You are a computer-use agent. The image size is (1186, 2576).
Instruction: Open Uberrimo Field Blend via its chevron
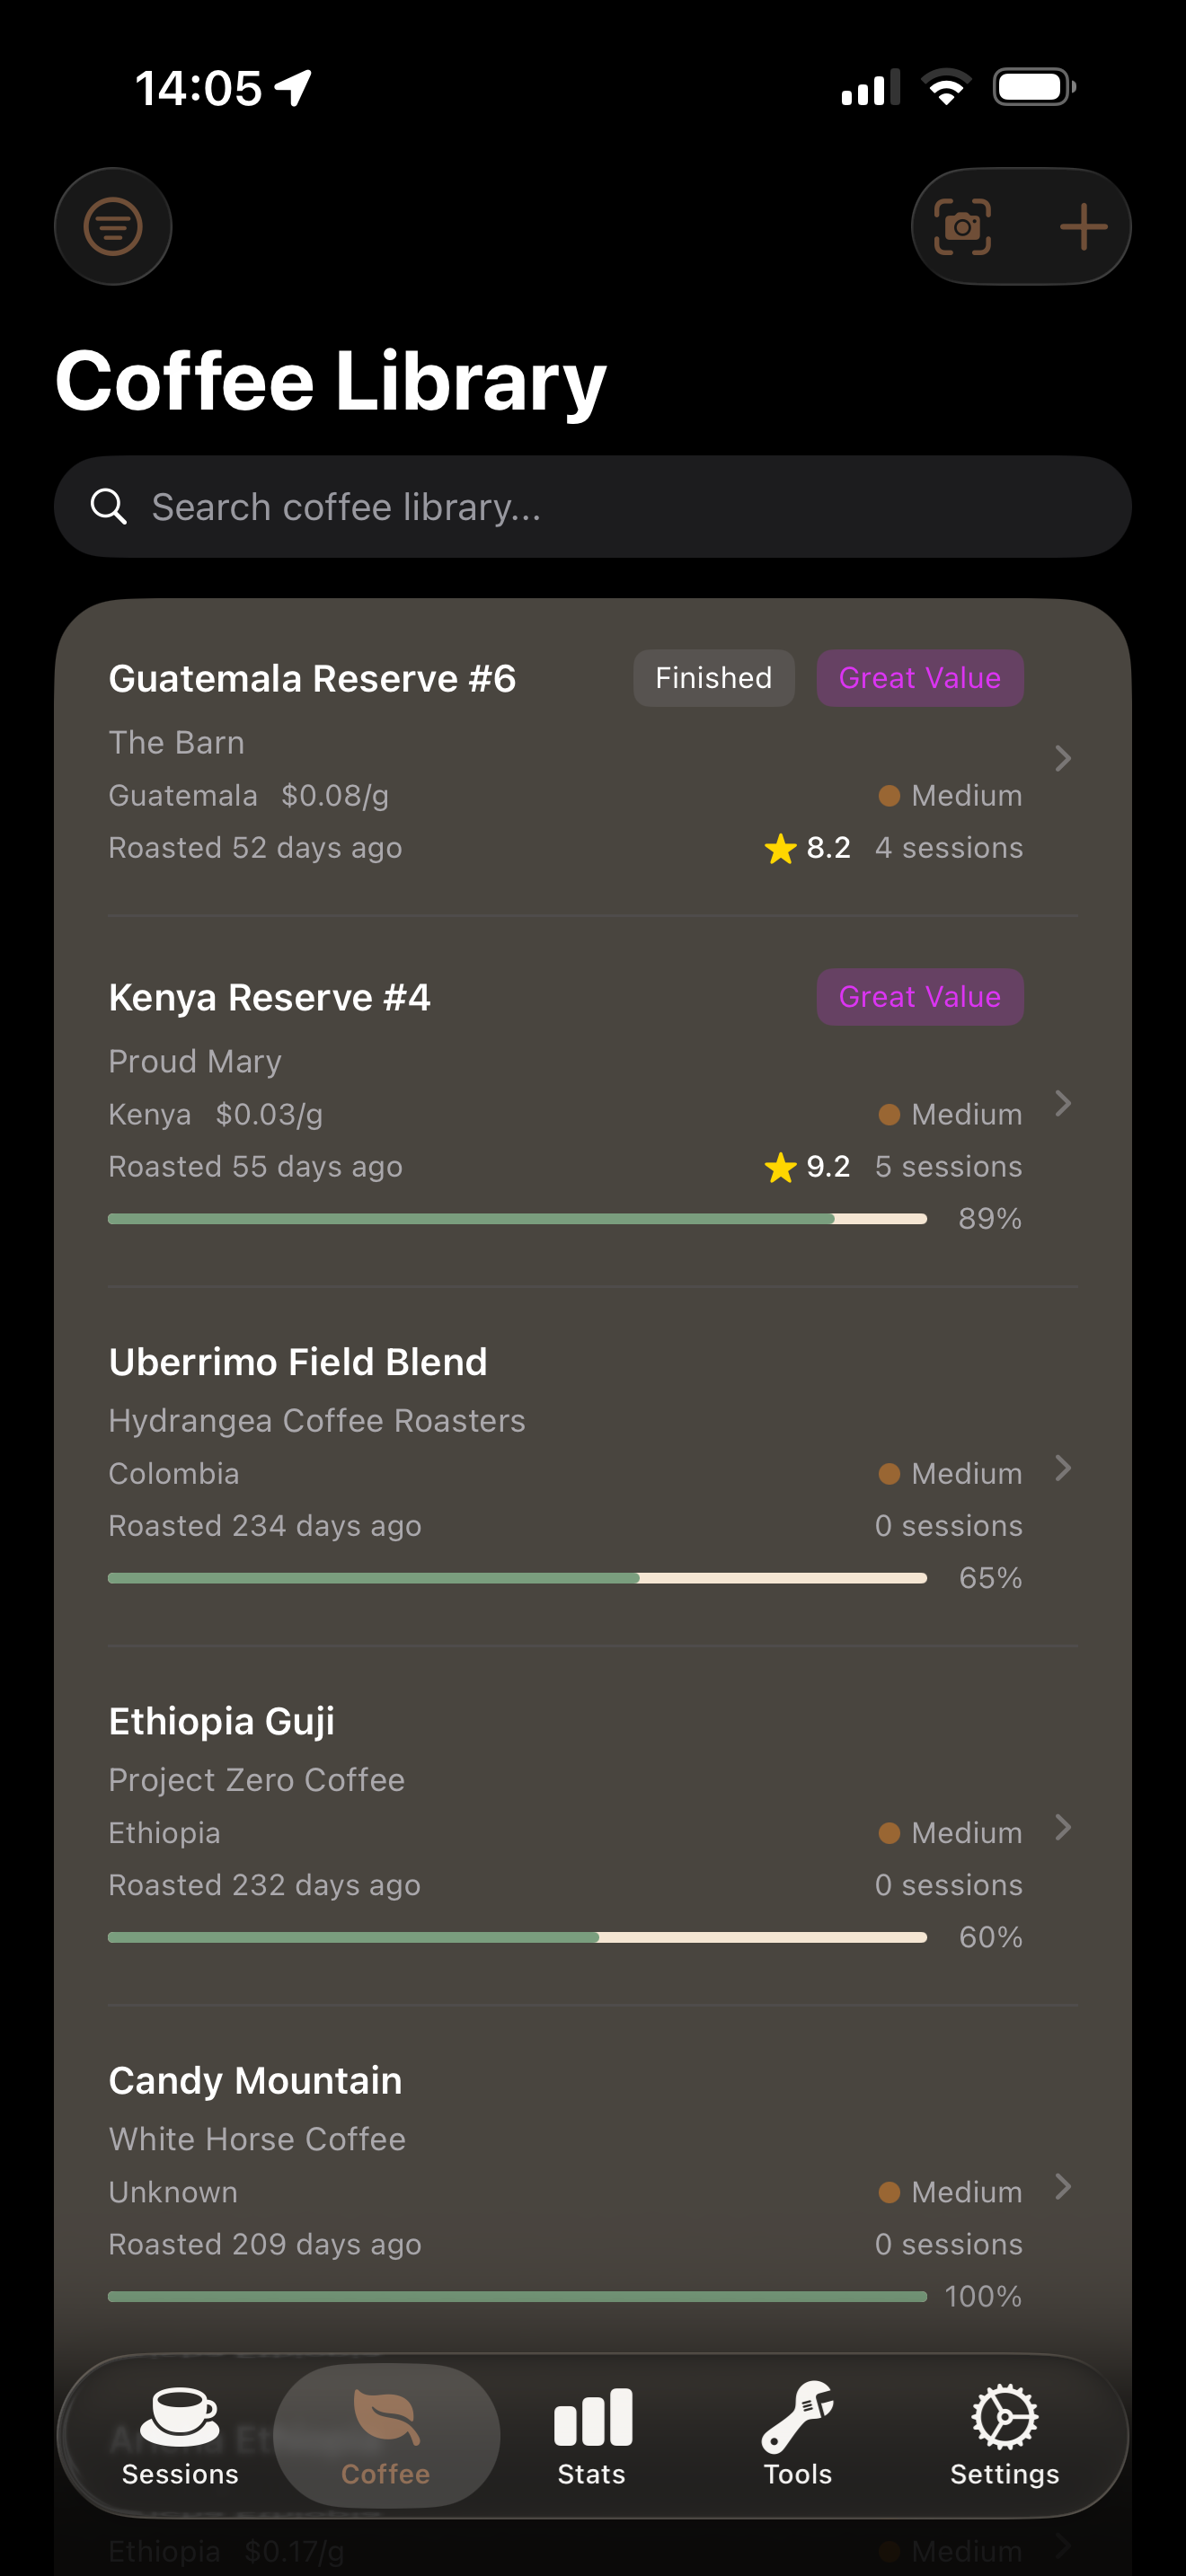[x=1063, y=1470]
